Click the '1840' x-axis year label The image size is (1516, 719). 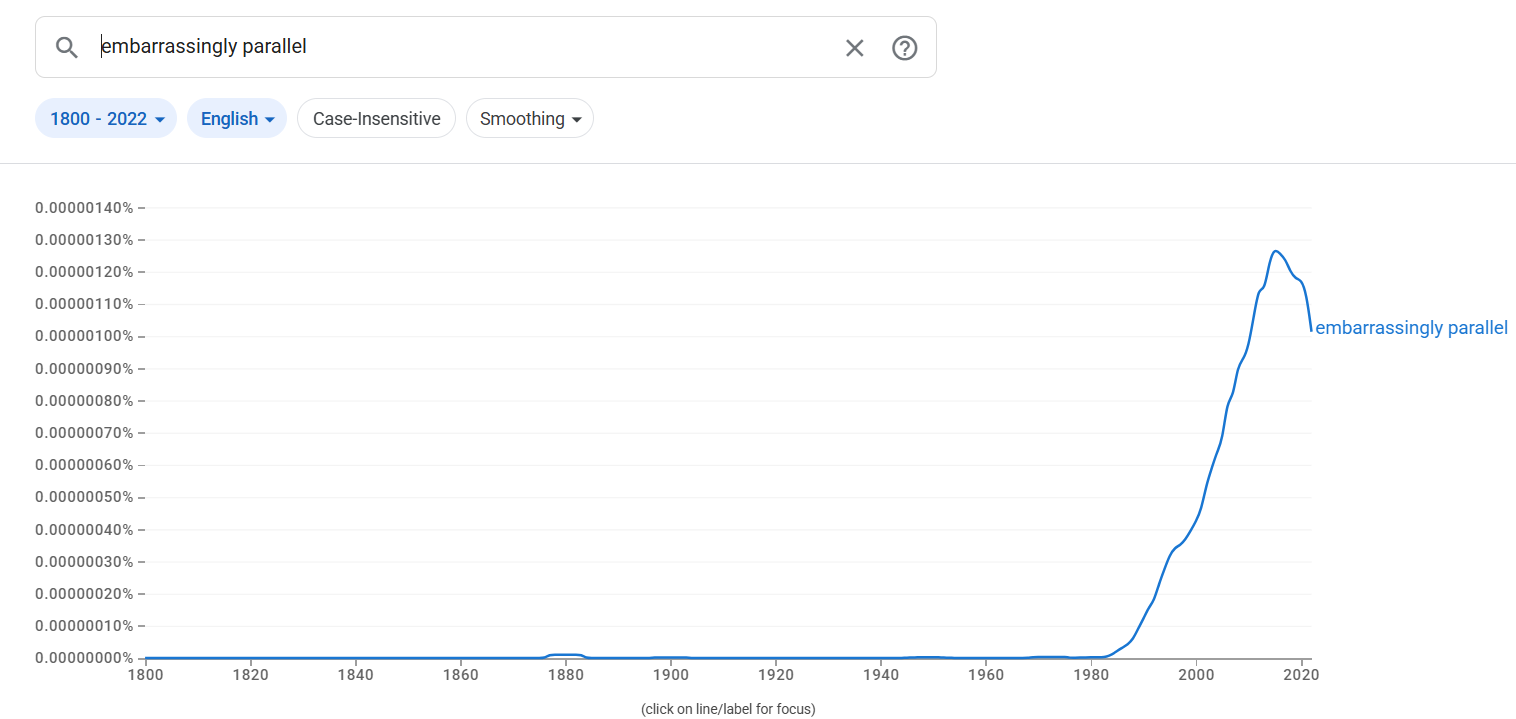[x=356, y=675]
